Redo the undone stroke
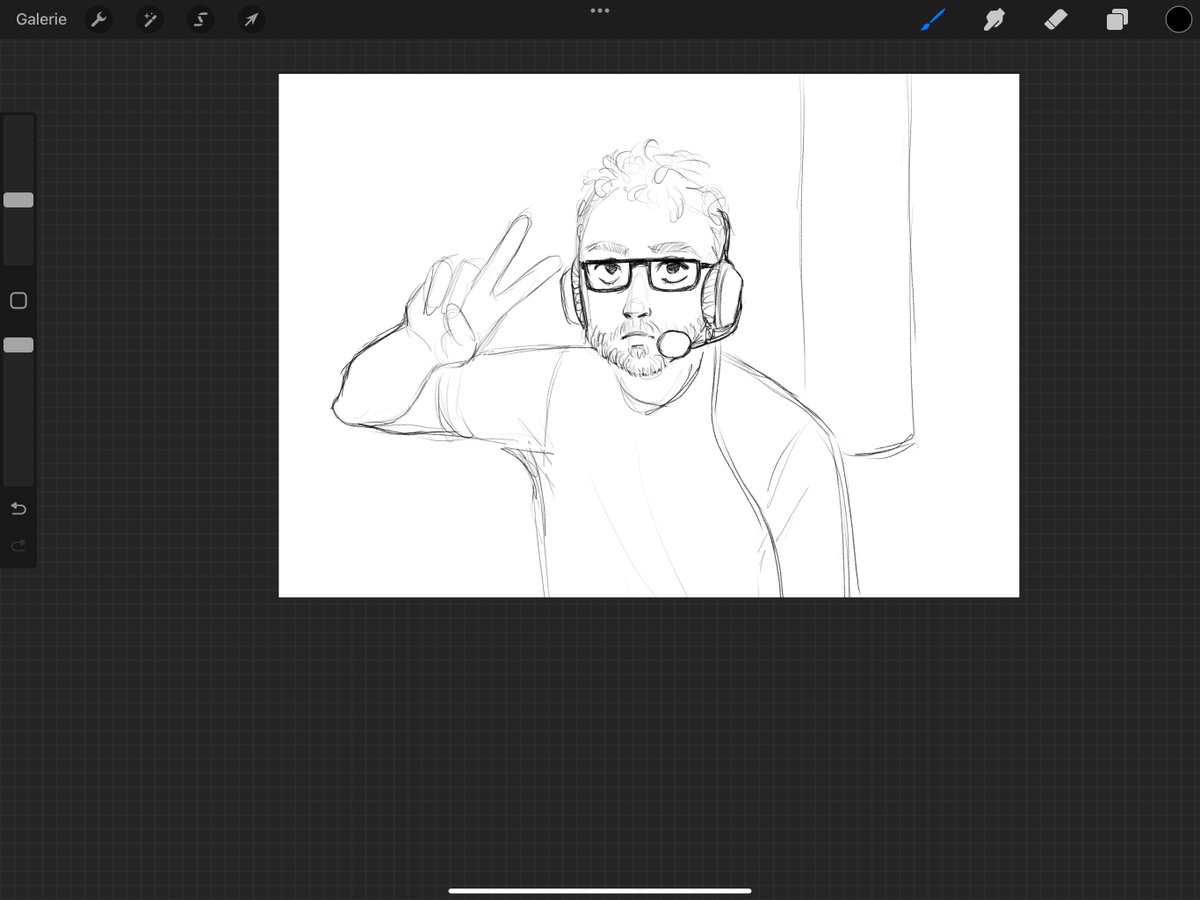 [x=18, y=546]
